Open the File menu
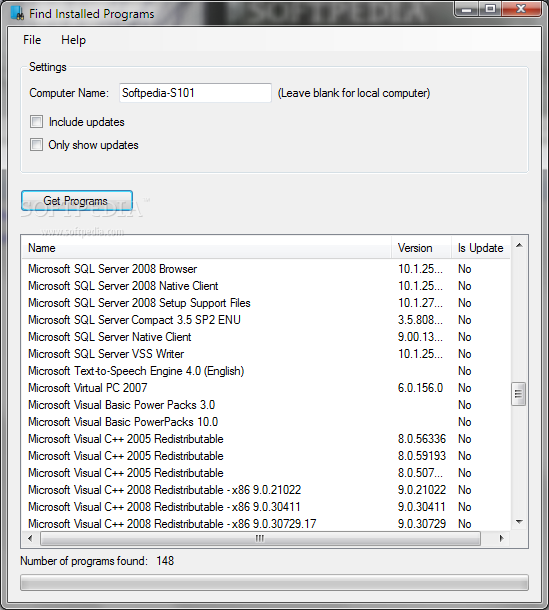The width and height of the screenshot is (549, 610). 32,40
